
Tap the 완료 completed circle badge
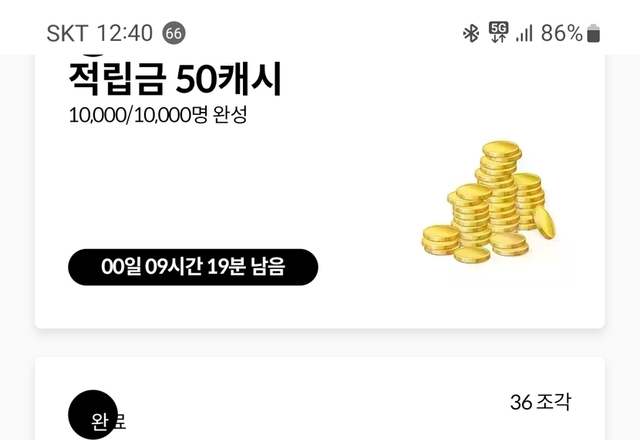click(93, 415)
